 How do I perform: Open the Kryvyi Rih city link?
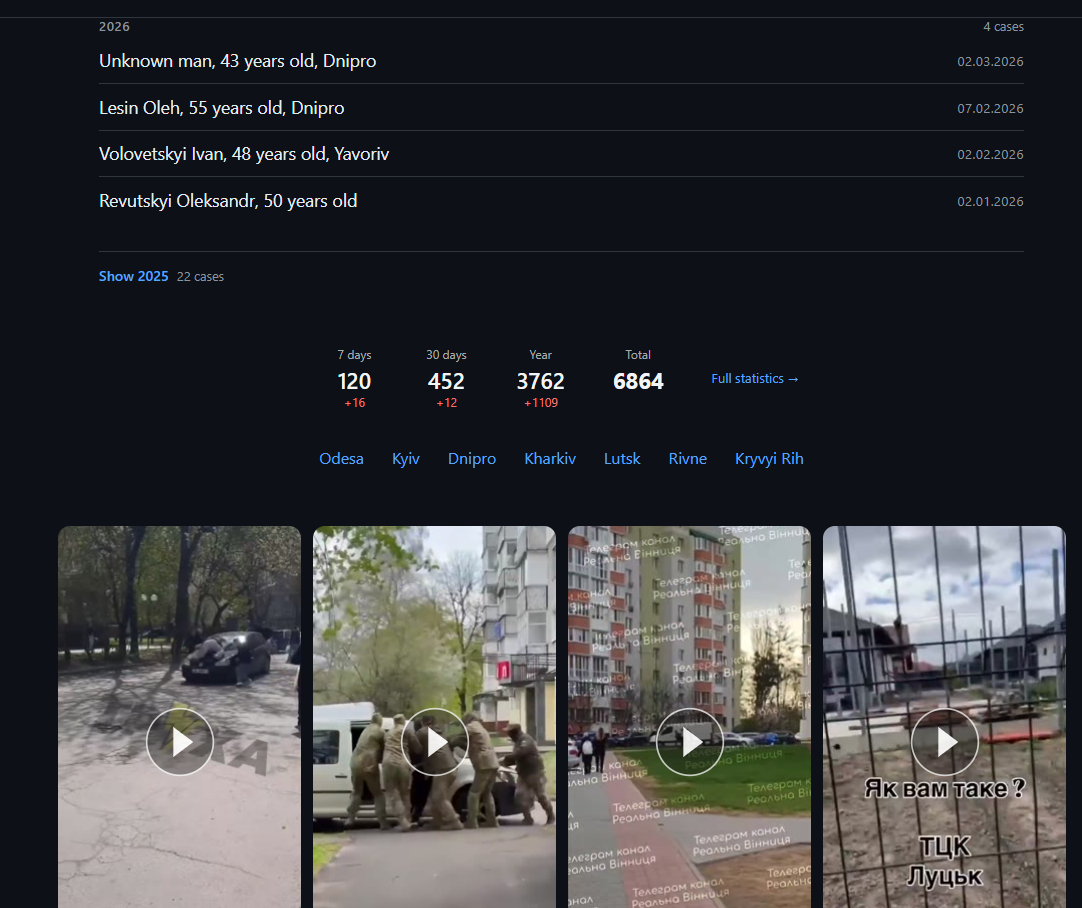[x=769, y=459]
